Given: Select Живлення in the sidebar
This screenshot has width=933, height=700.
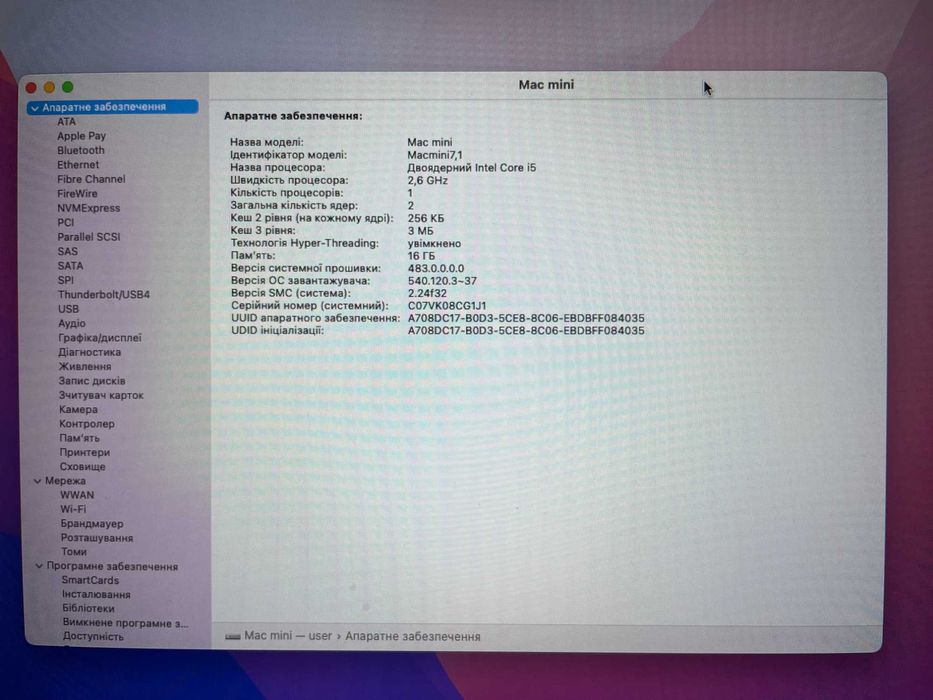Looking at the screenshot, I should tap(84, 367).
